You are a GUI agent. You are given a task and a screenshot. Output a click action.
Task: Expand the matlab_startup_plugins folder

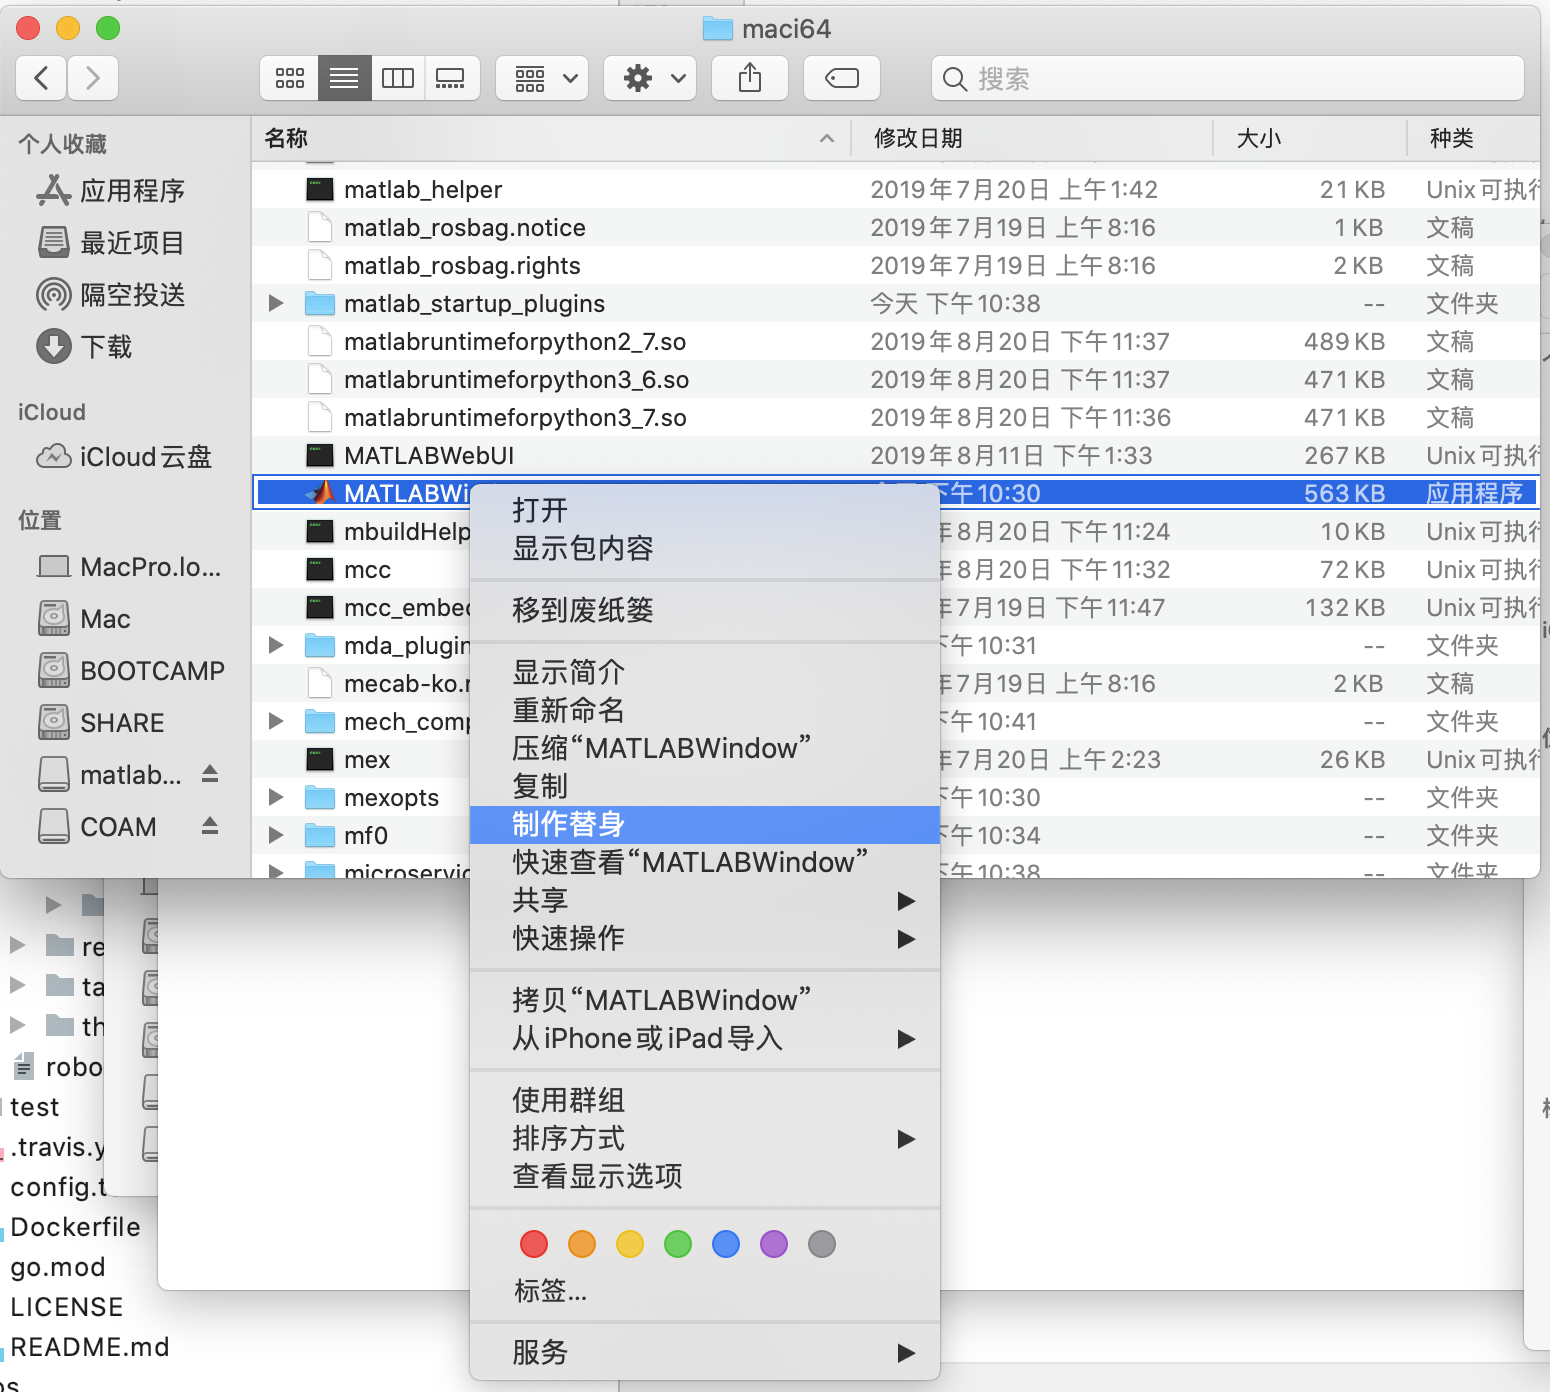pos(277,303)
